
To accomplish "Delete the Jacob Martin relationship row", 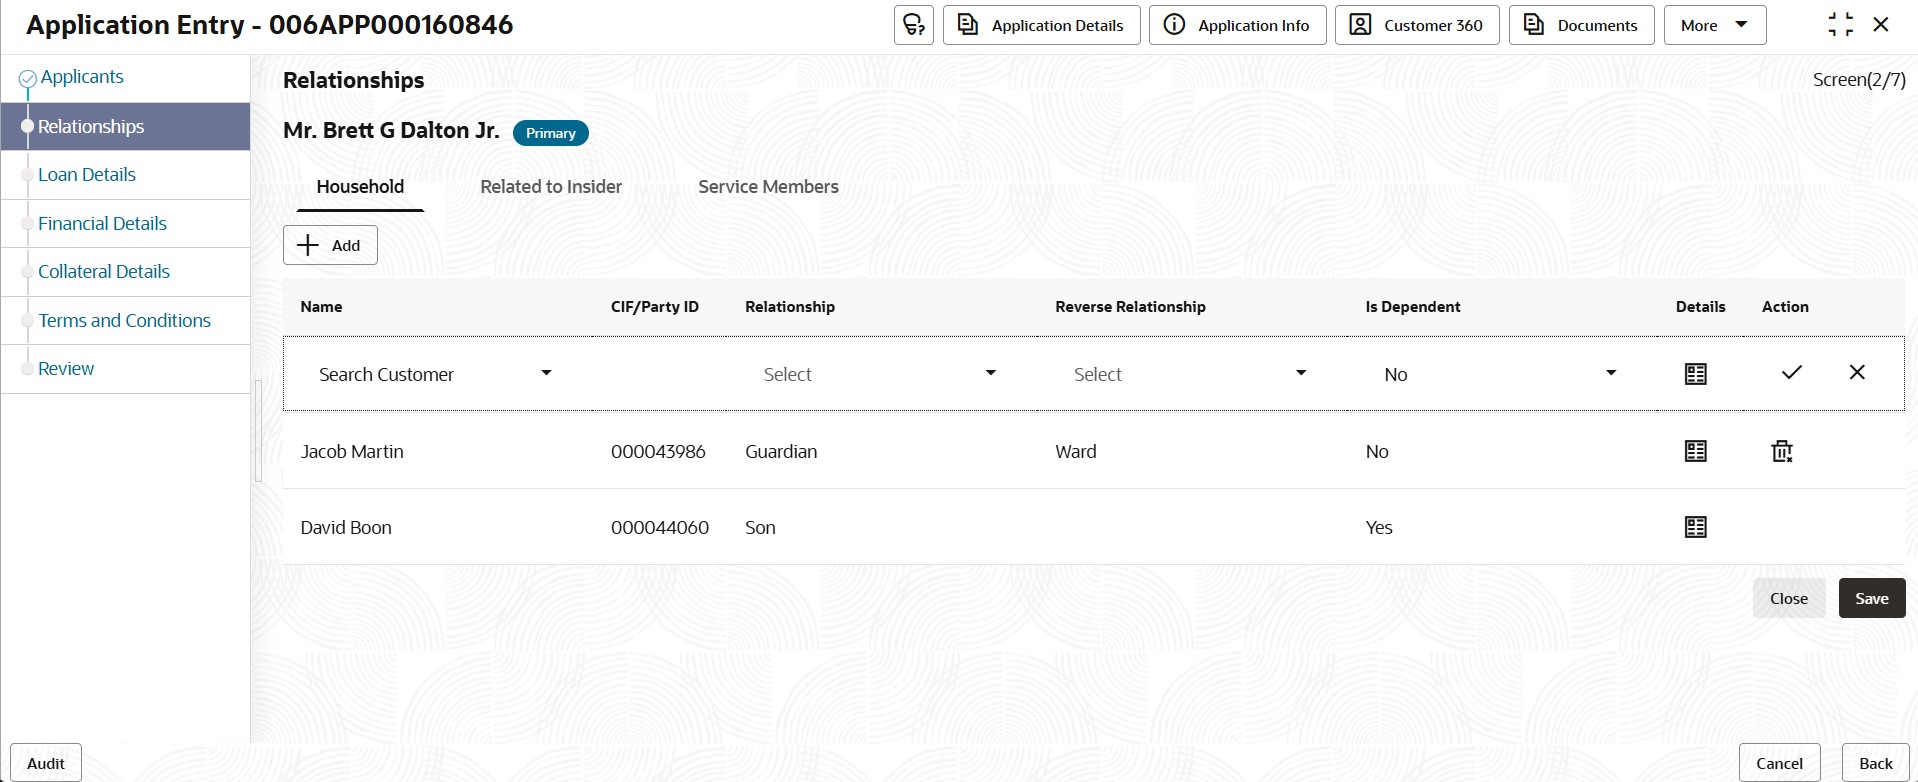I will [1781, 451].
